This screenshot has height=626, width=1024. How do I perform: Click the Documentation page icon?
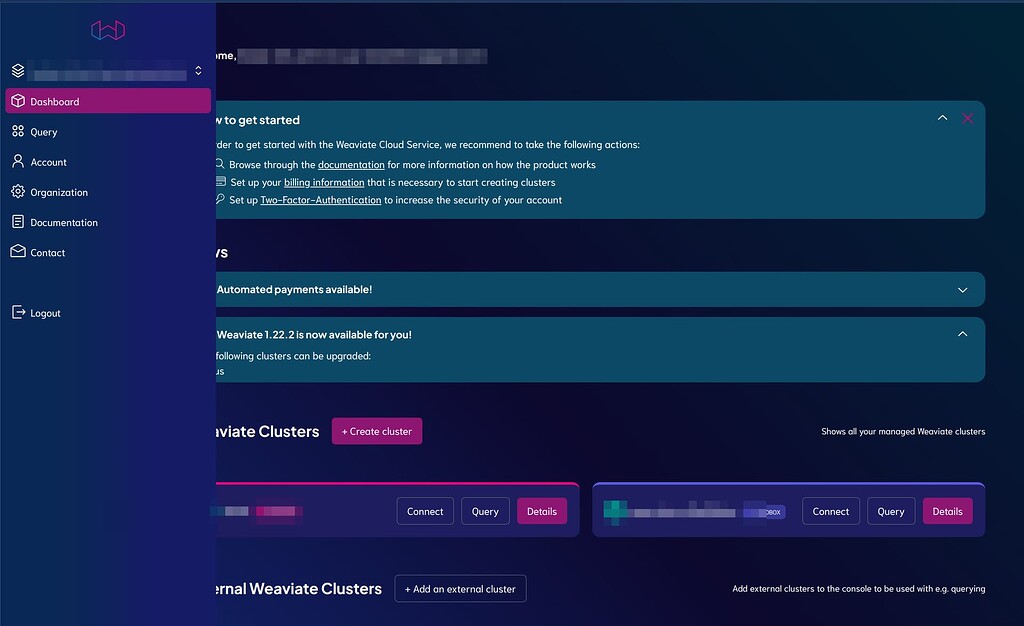[17, 221]
